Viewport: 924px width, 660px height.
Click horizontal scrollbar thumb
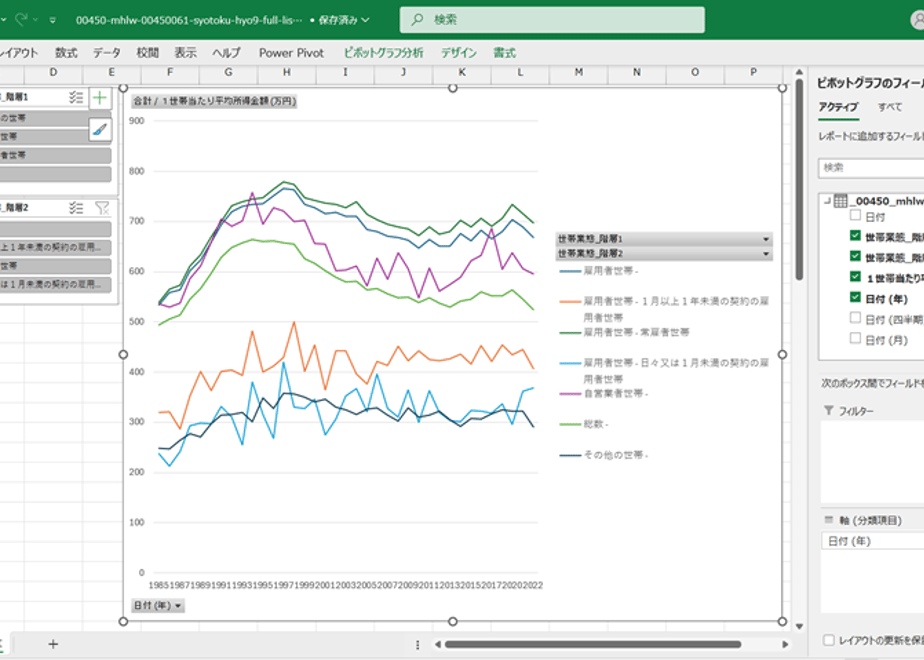593,645
